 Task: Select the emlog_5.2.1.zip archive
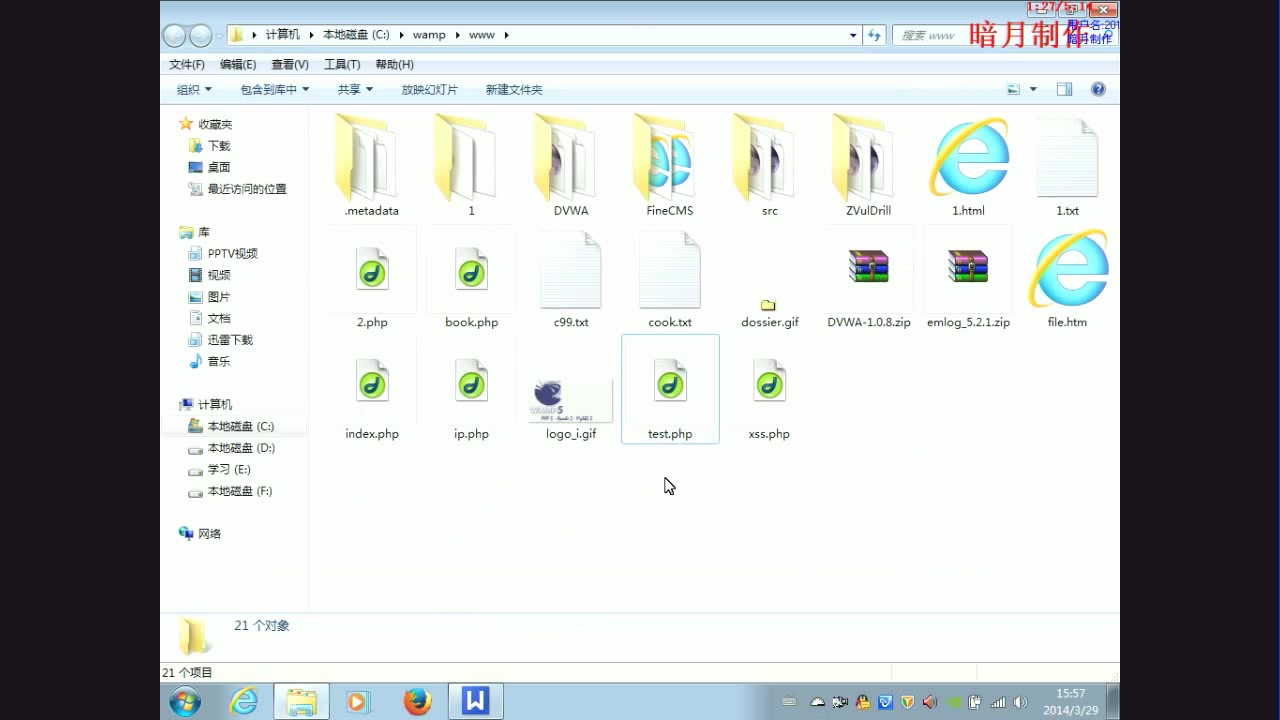(968, 277)
